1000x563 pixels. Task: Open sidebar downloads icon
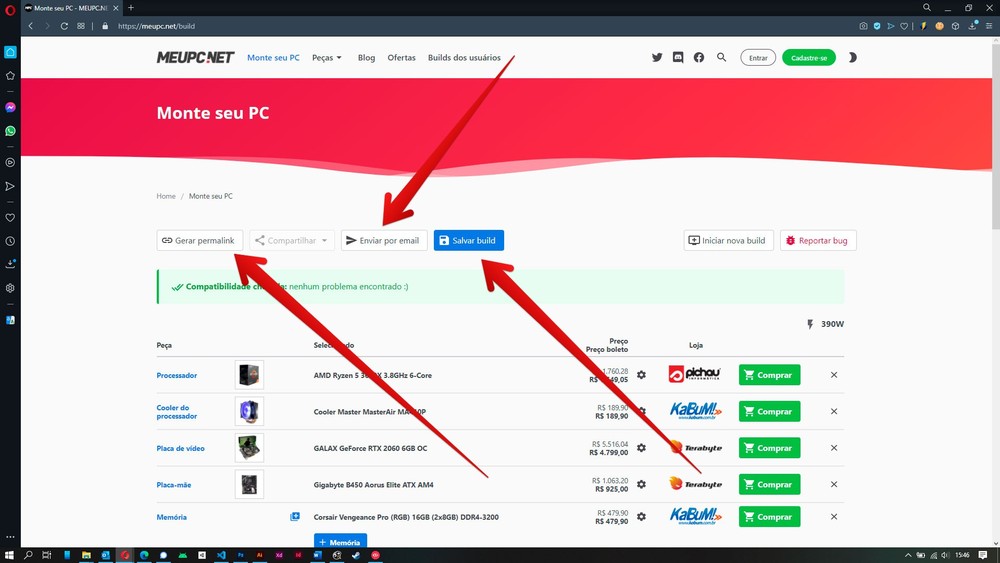pyautogui.click(x=10, y=264)
